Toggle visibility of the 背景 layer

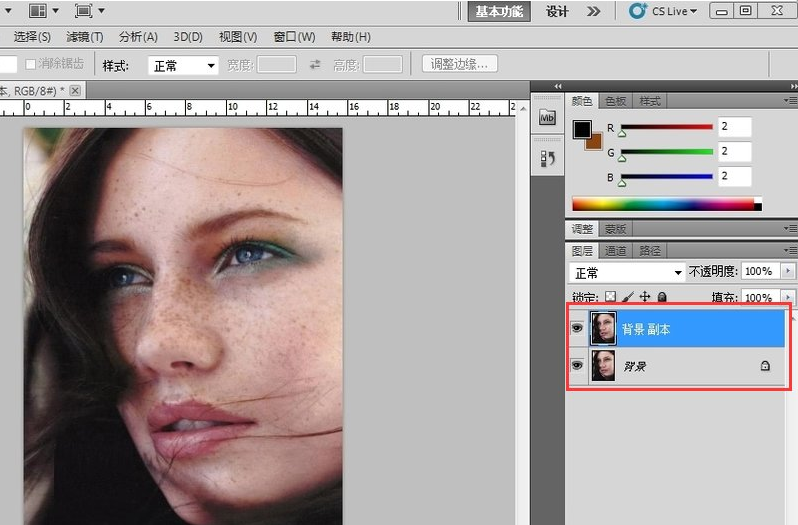577,366
